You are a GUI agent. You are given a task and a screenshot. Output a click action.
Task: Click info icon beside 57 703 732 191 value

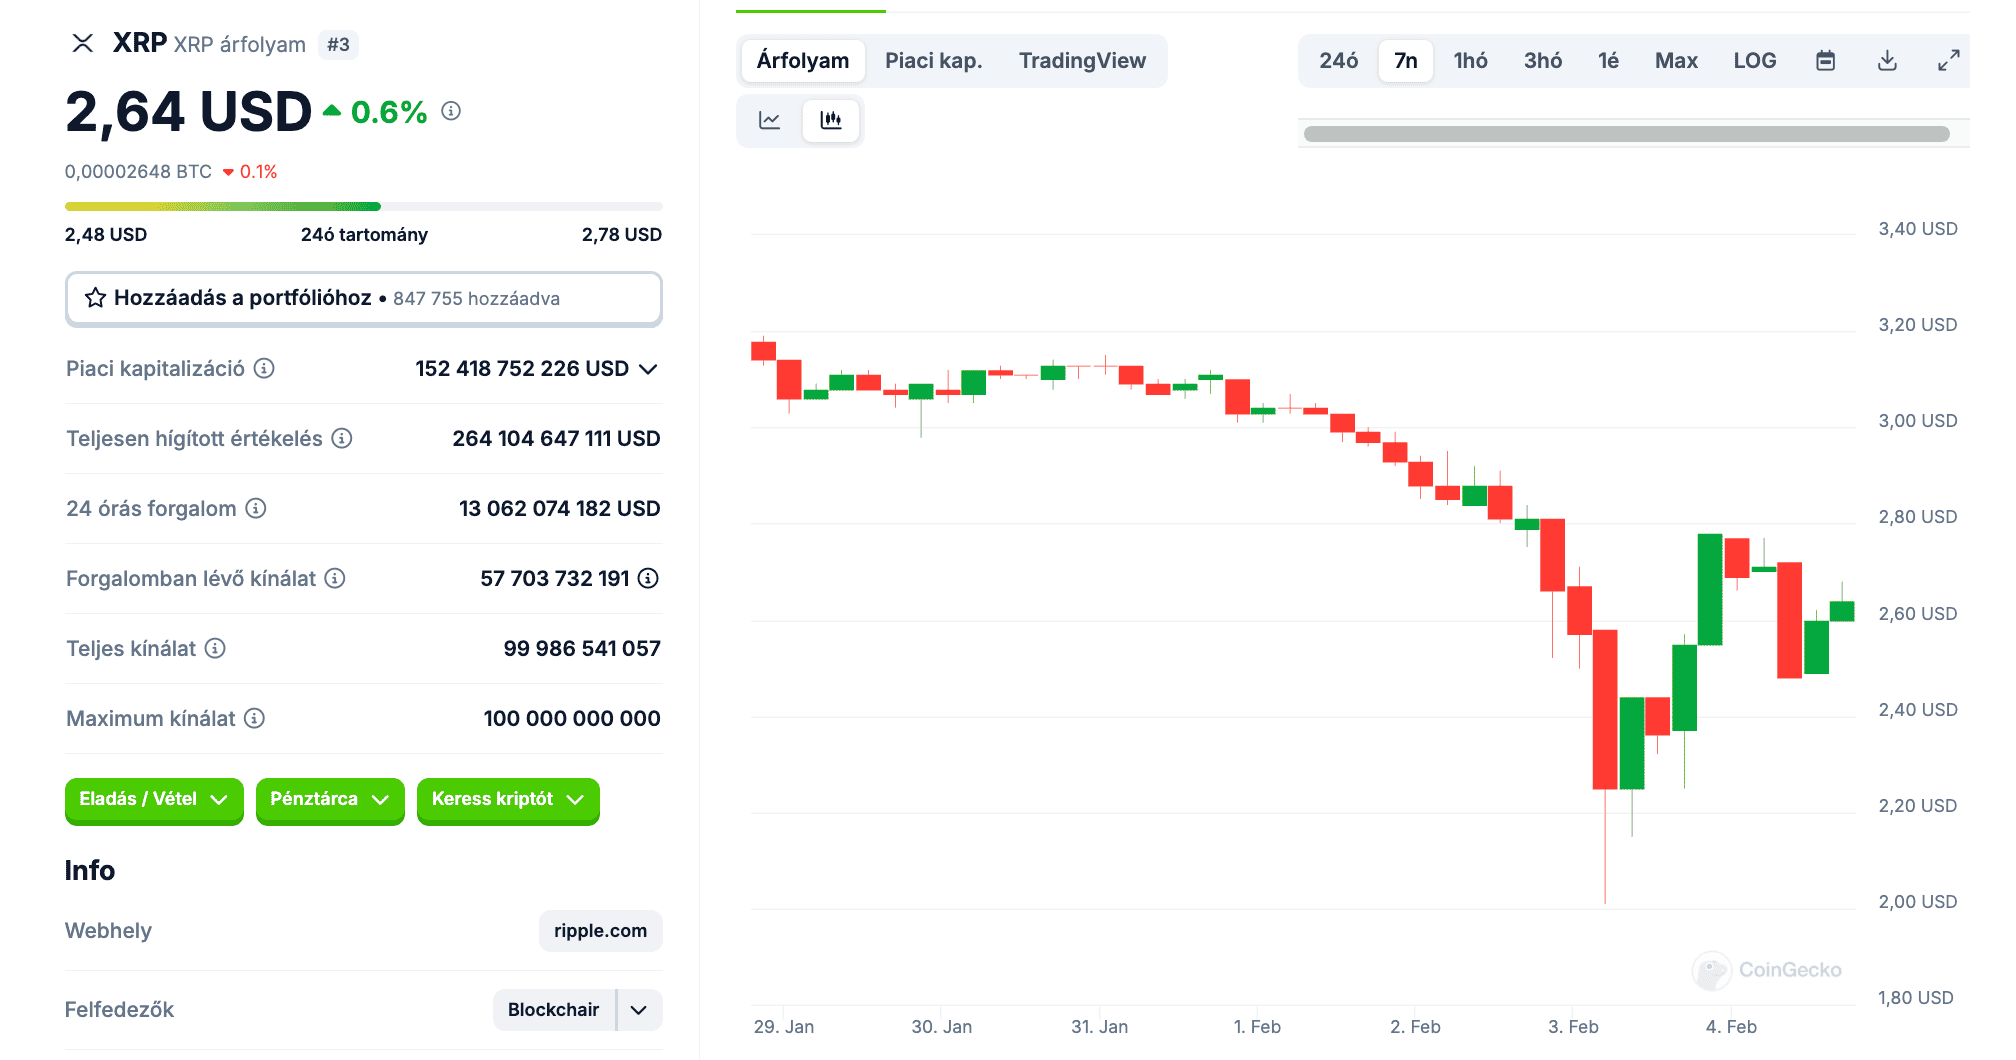[x=648, y=578]
